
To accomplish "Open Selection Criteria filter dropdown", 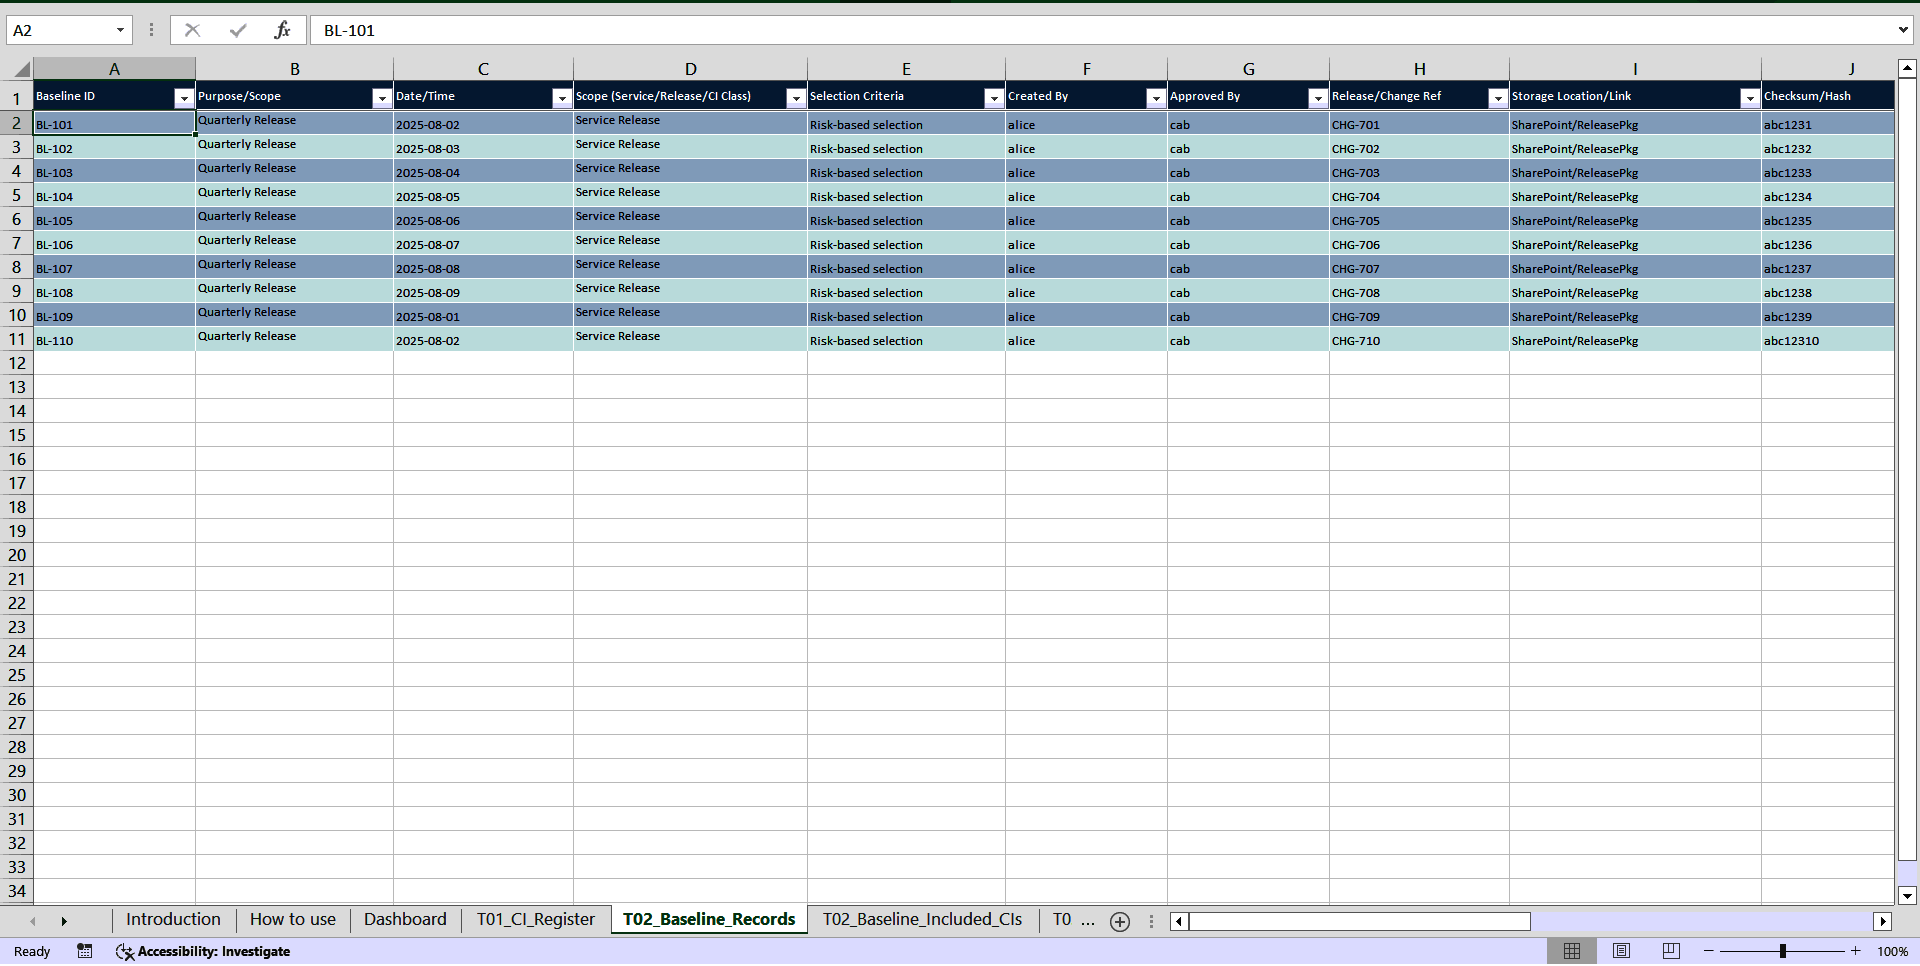I will pos(994,98).
